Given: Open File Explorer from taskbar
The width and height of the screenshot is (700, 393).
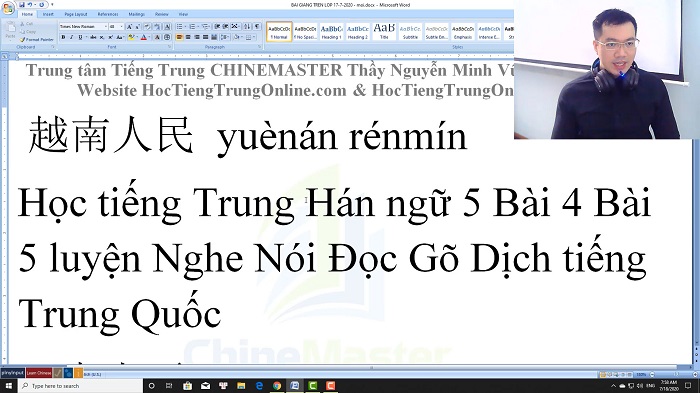Looking at the screenshot, I should 241,386.
